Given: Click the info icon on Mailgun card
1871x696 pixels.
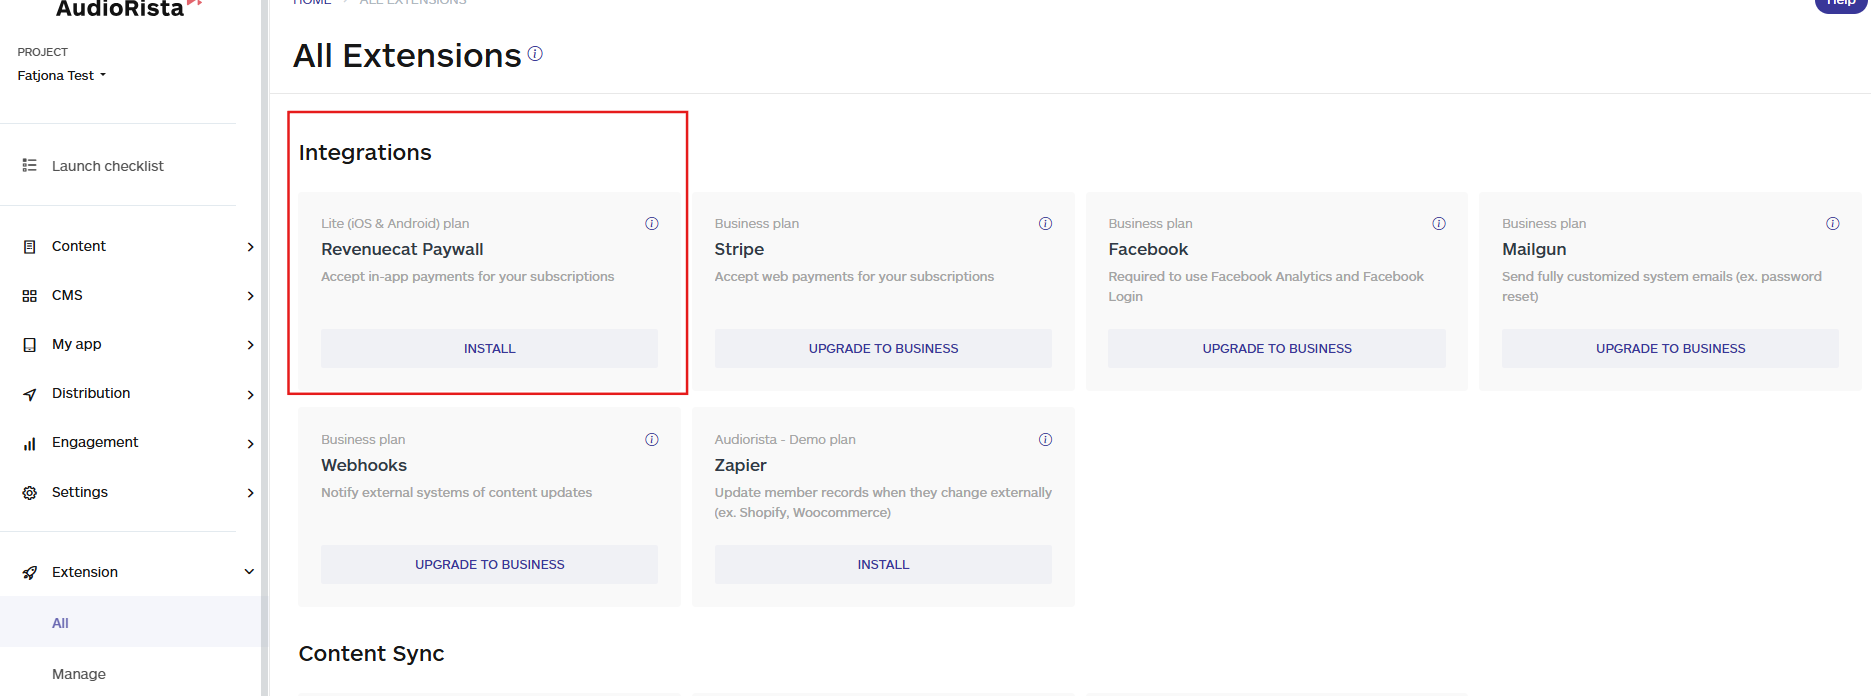Looking at the screenshot, I should [1832, 224].
